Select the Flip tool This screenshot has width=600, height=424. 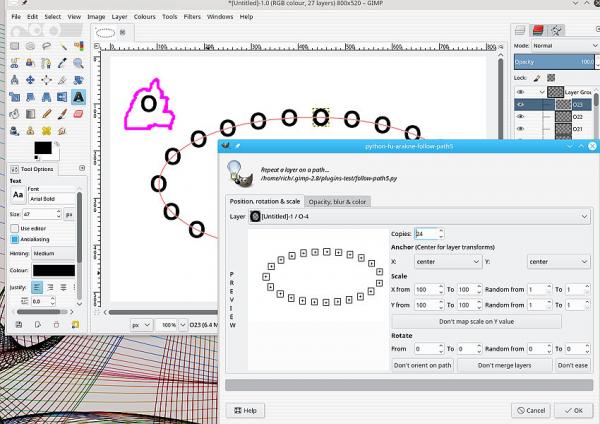tap(62, 97)
